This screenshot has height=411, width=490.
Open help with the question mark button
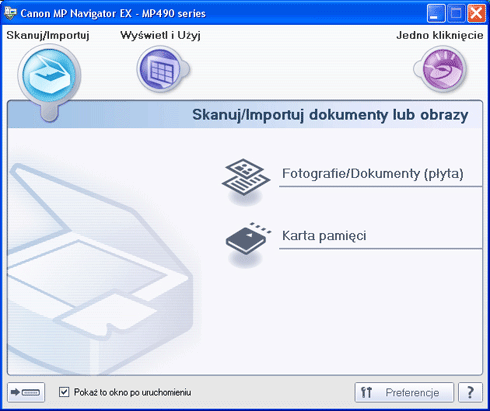(470, 392)
